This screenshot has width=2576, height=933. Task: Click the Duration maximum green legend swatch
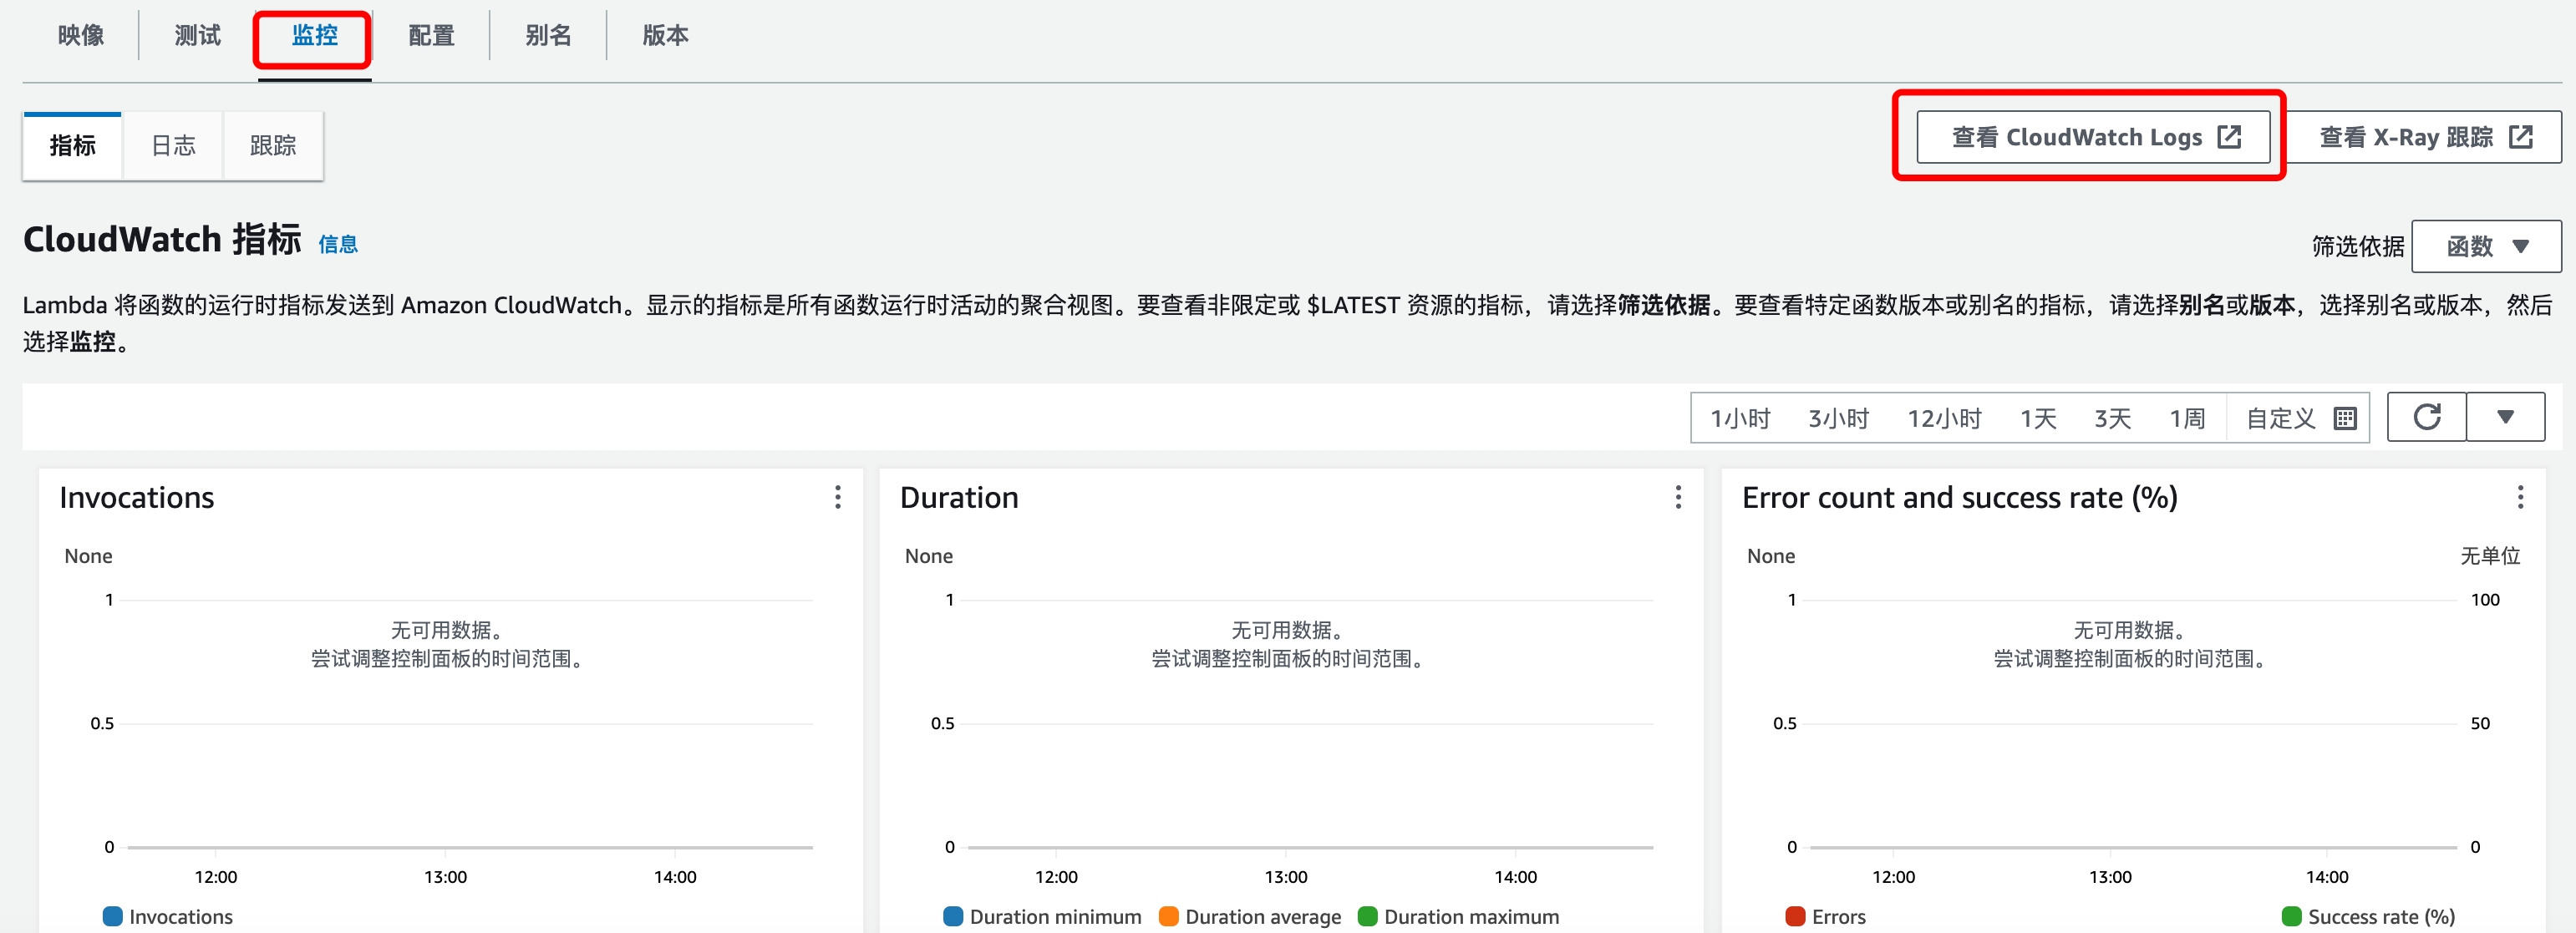(1367, 916)
